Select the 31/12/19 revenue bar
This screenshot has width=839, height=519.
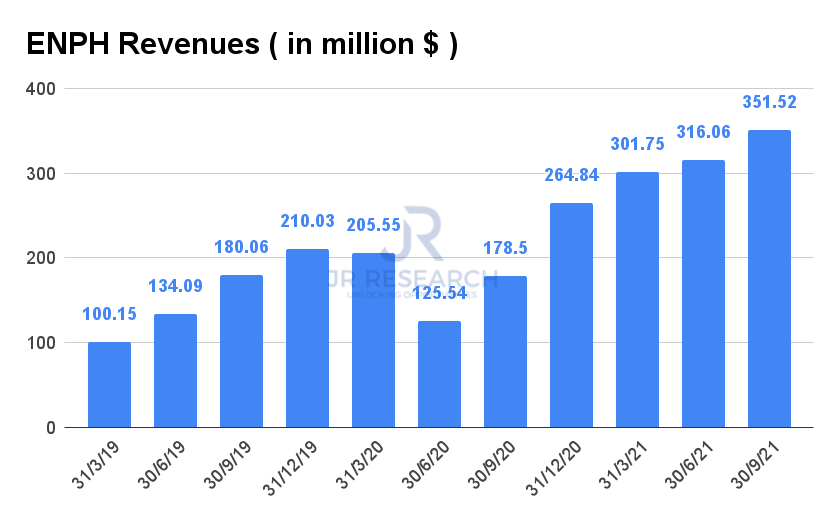(x=307, y=338)
